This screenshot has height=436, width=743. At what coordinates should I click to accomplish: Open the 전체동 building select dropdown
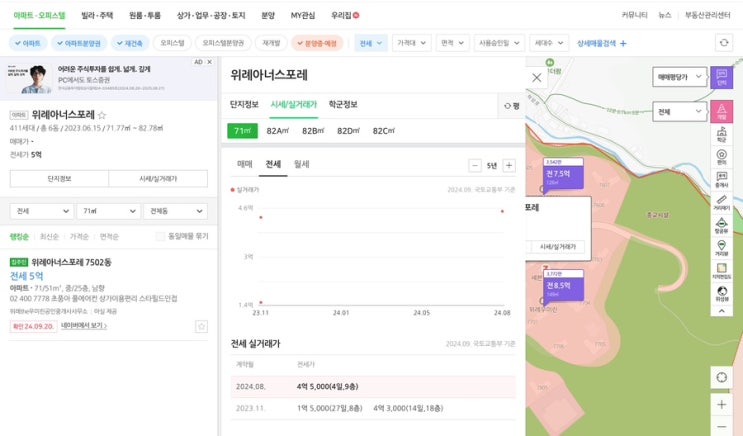coord(175,211)
